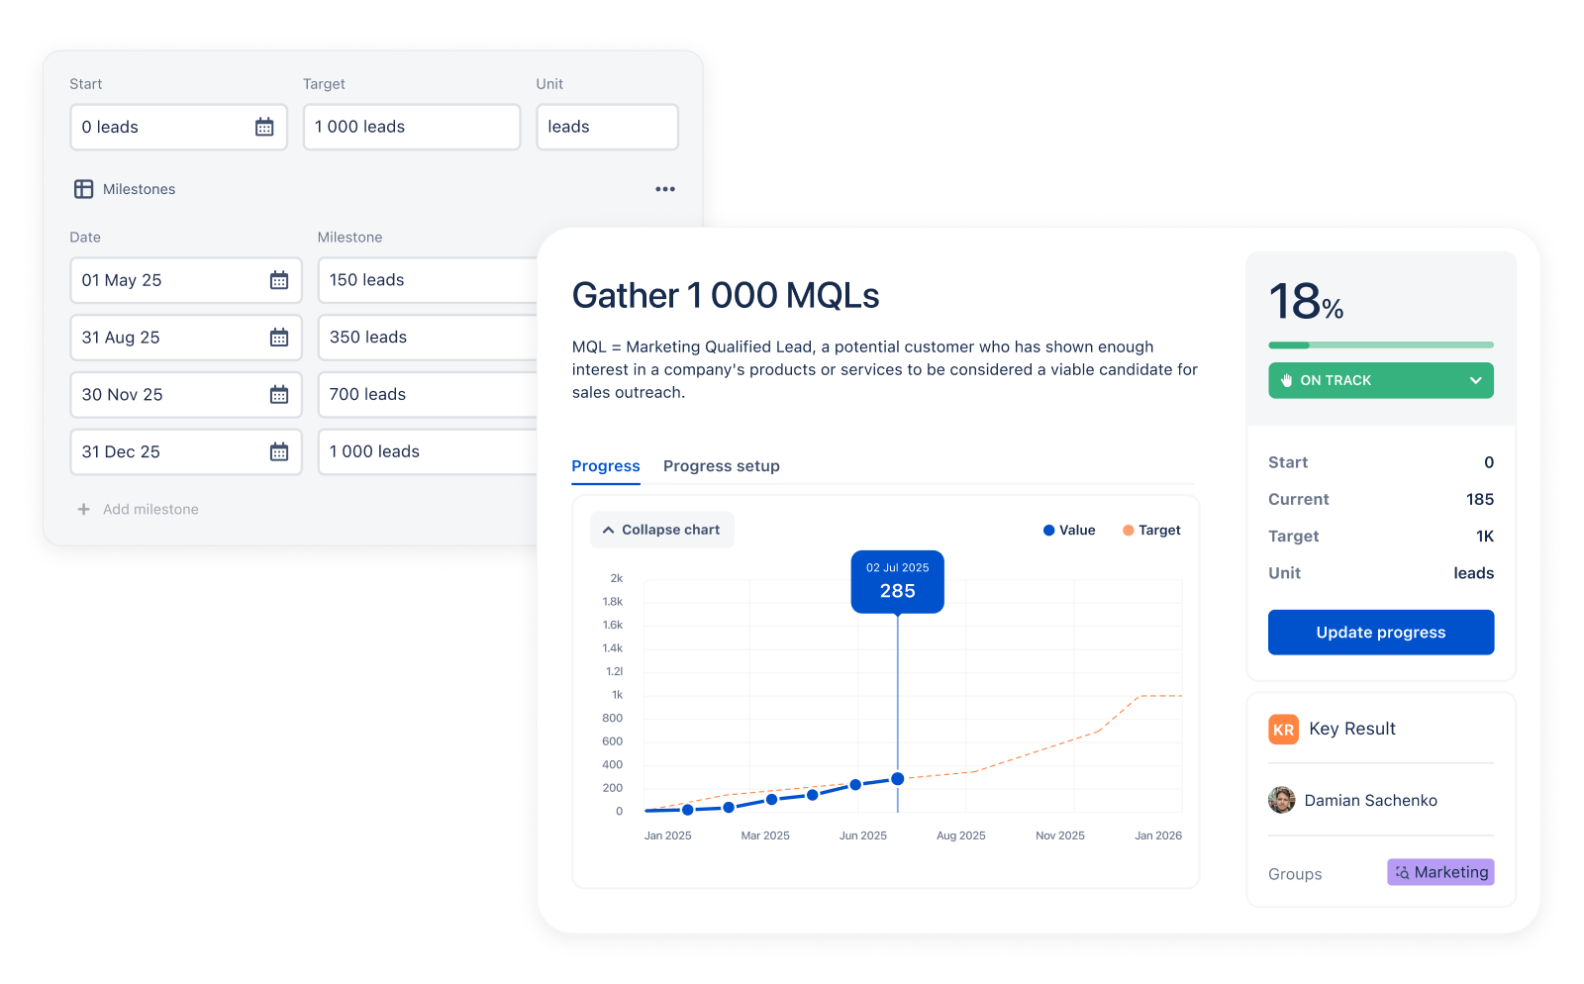
Task: Toggle the Value legend series
Action: 1069,530
